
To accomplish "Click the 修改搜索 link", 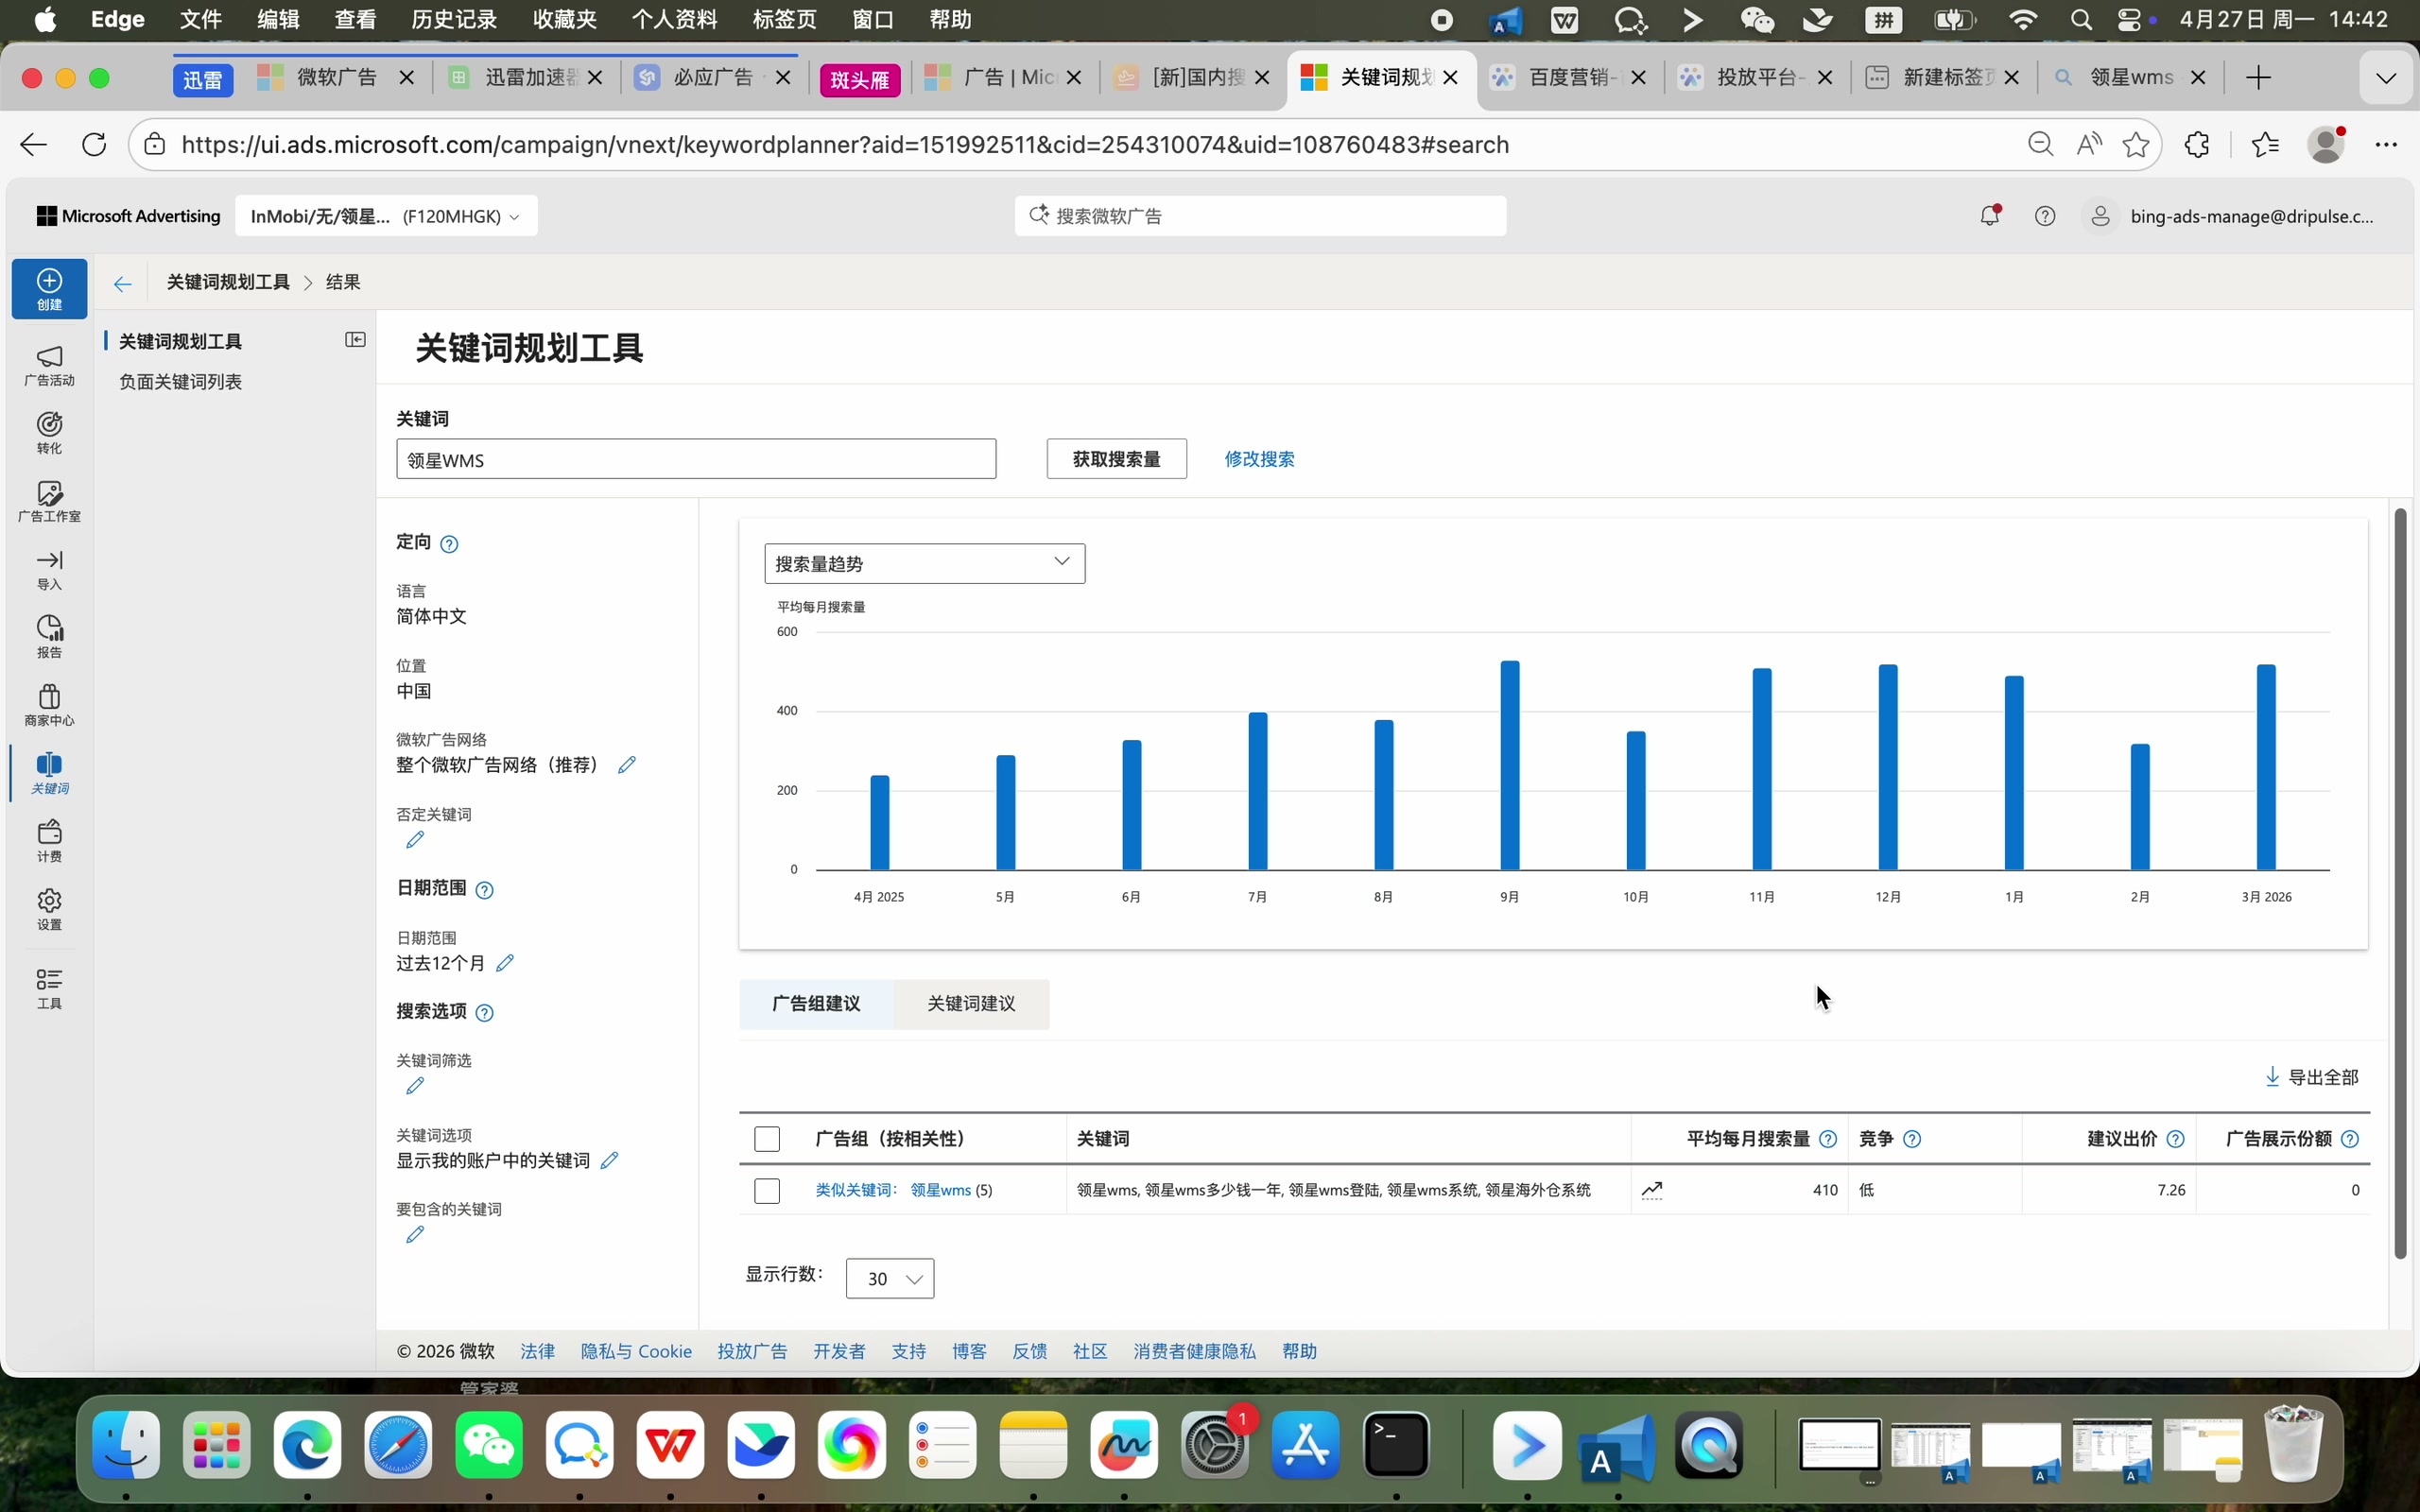I will pos(1259,459).
